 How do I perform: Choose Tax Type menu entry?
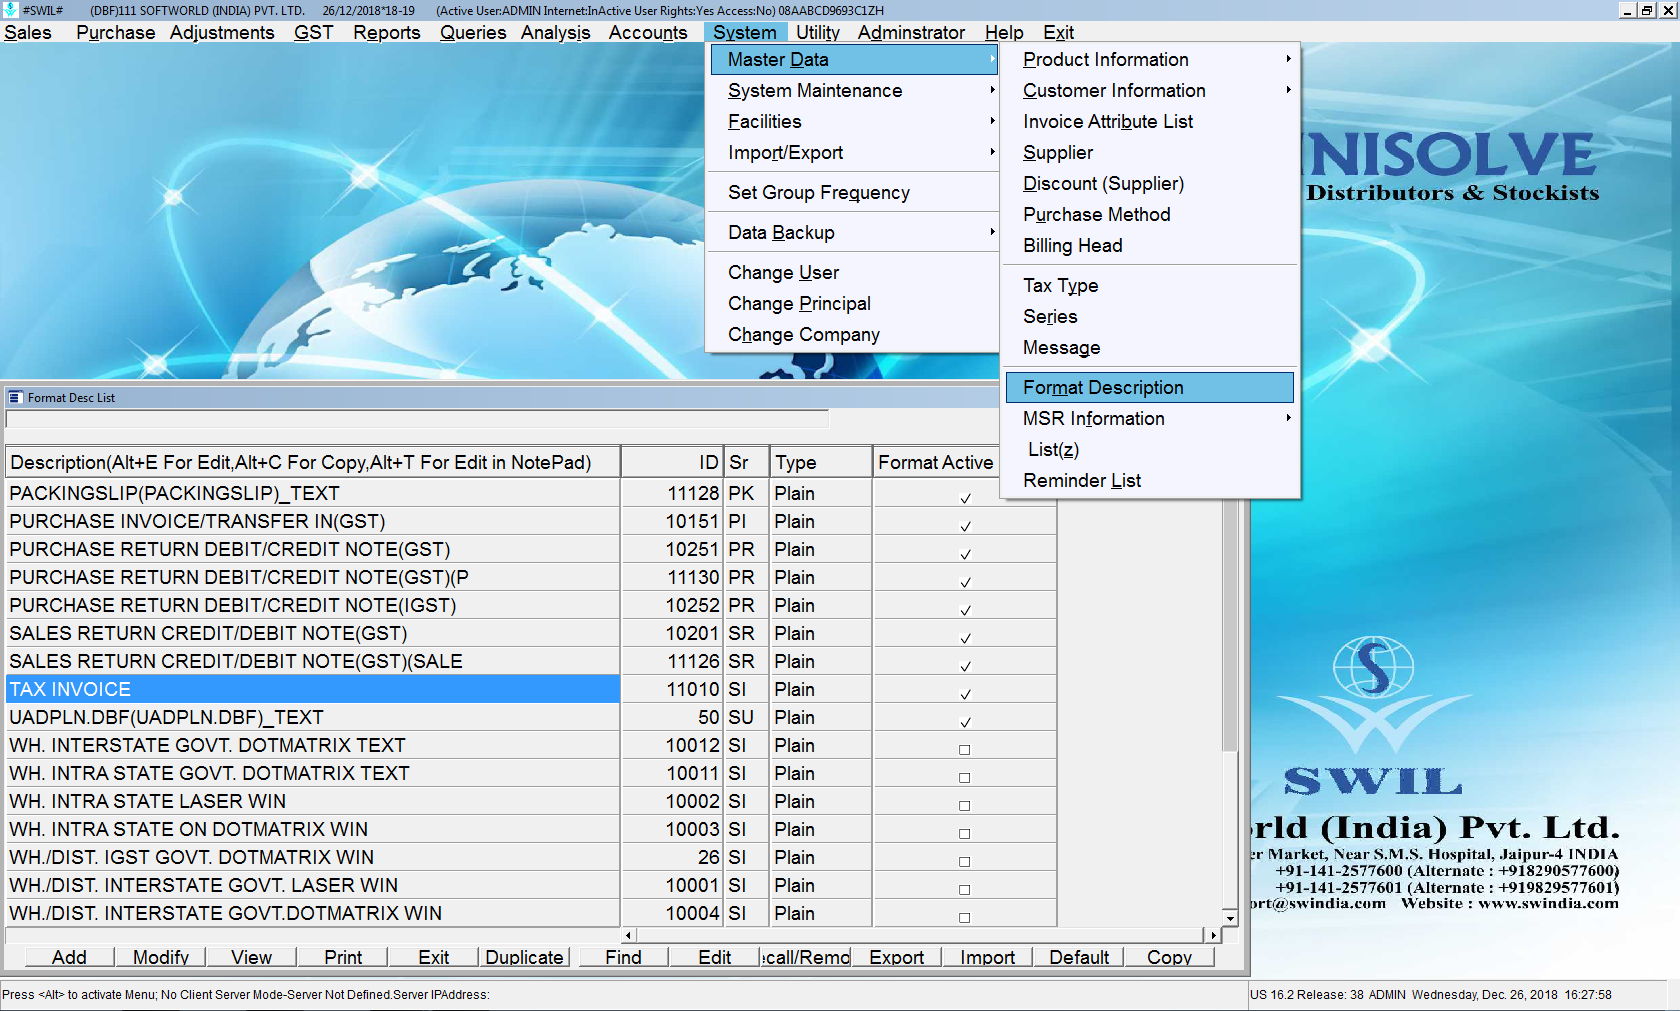coord(1150,286)
